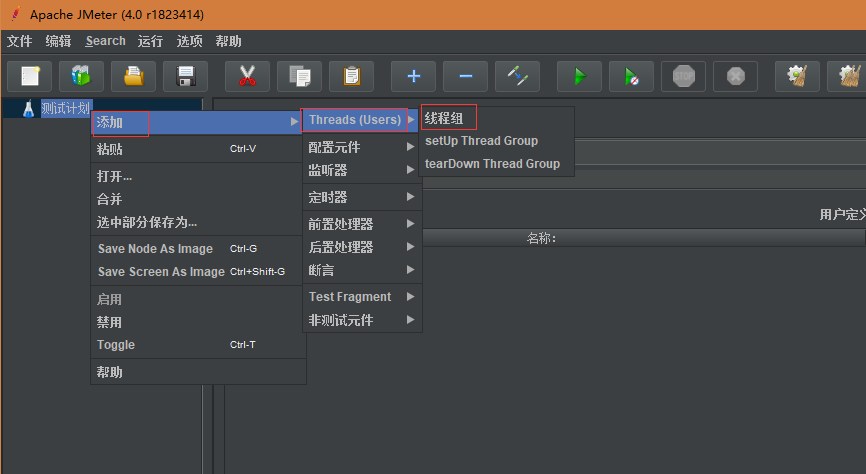Image resolution: width=866 pixels, height=474 pixels.
Task: Click the Copy toolbar icon
Action: click(299, 76)
